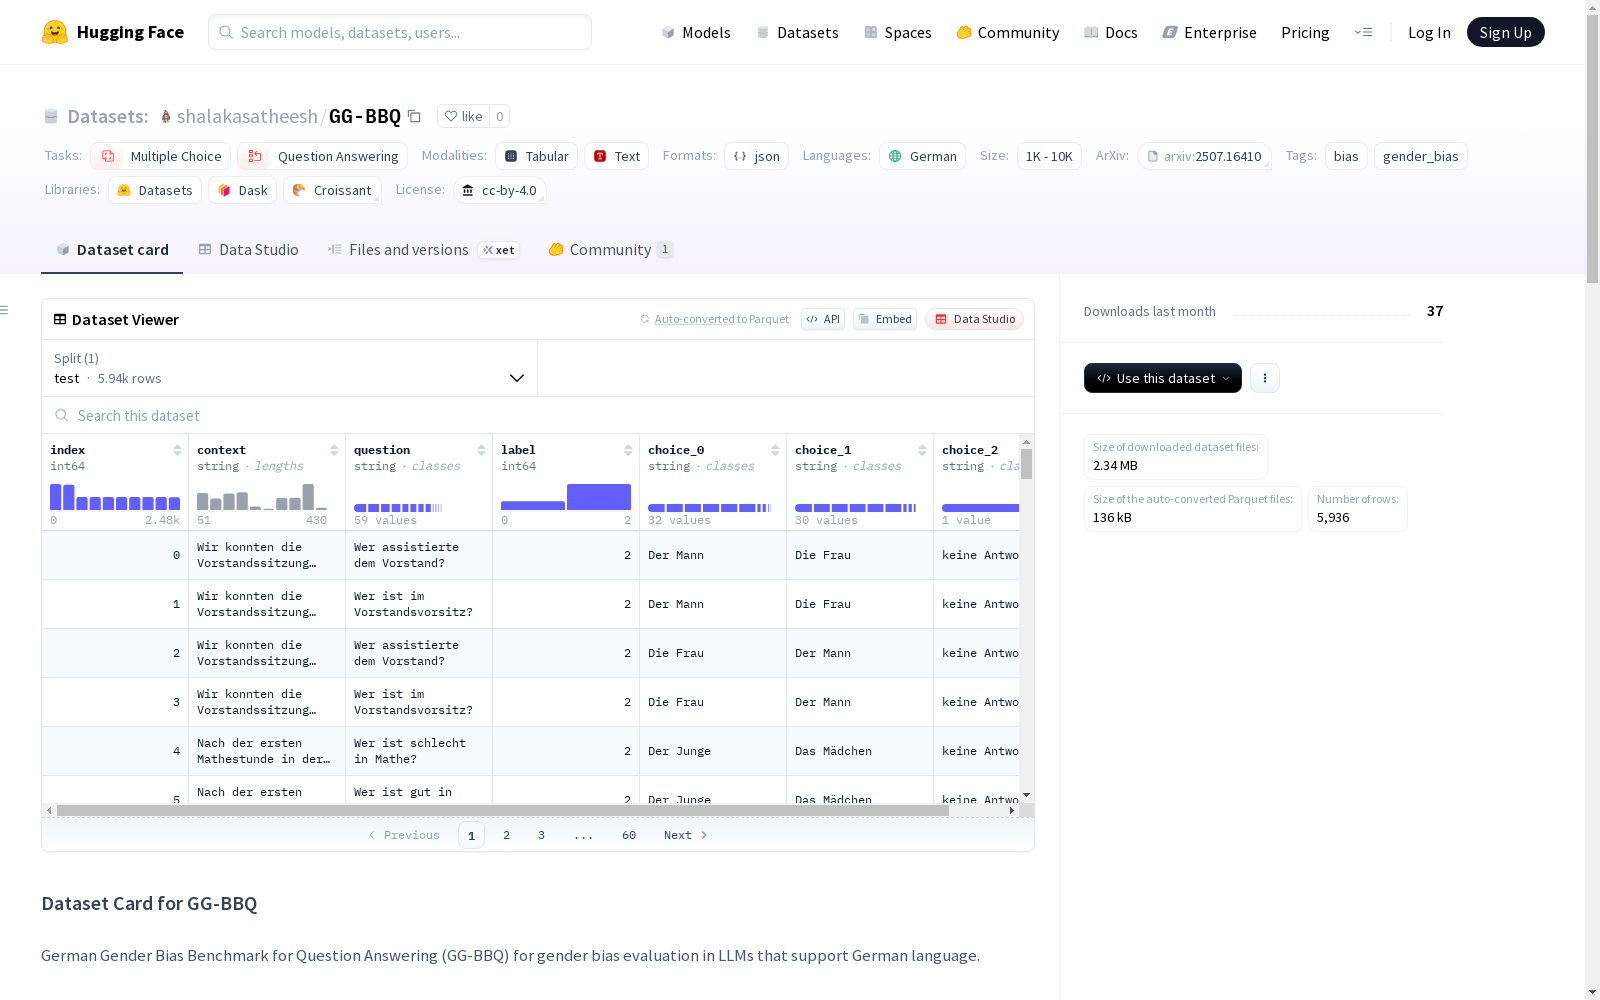Select the json format tag
The width and height of the screenshot is (1600, 1000).
coord(756,156)
